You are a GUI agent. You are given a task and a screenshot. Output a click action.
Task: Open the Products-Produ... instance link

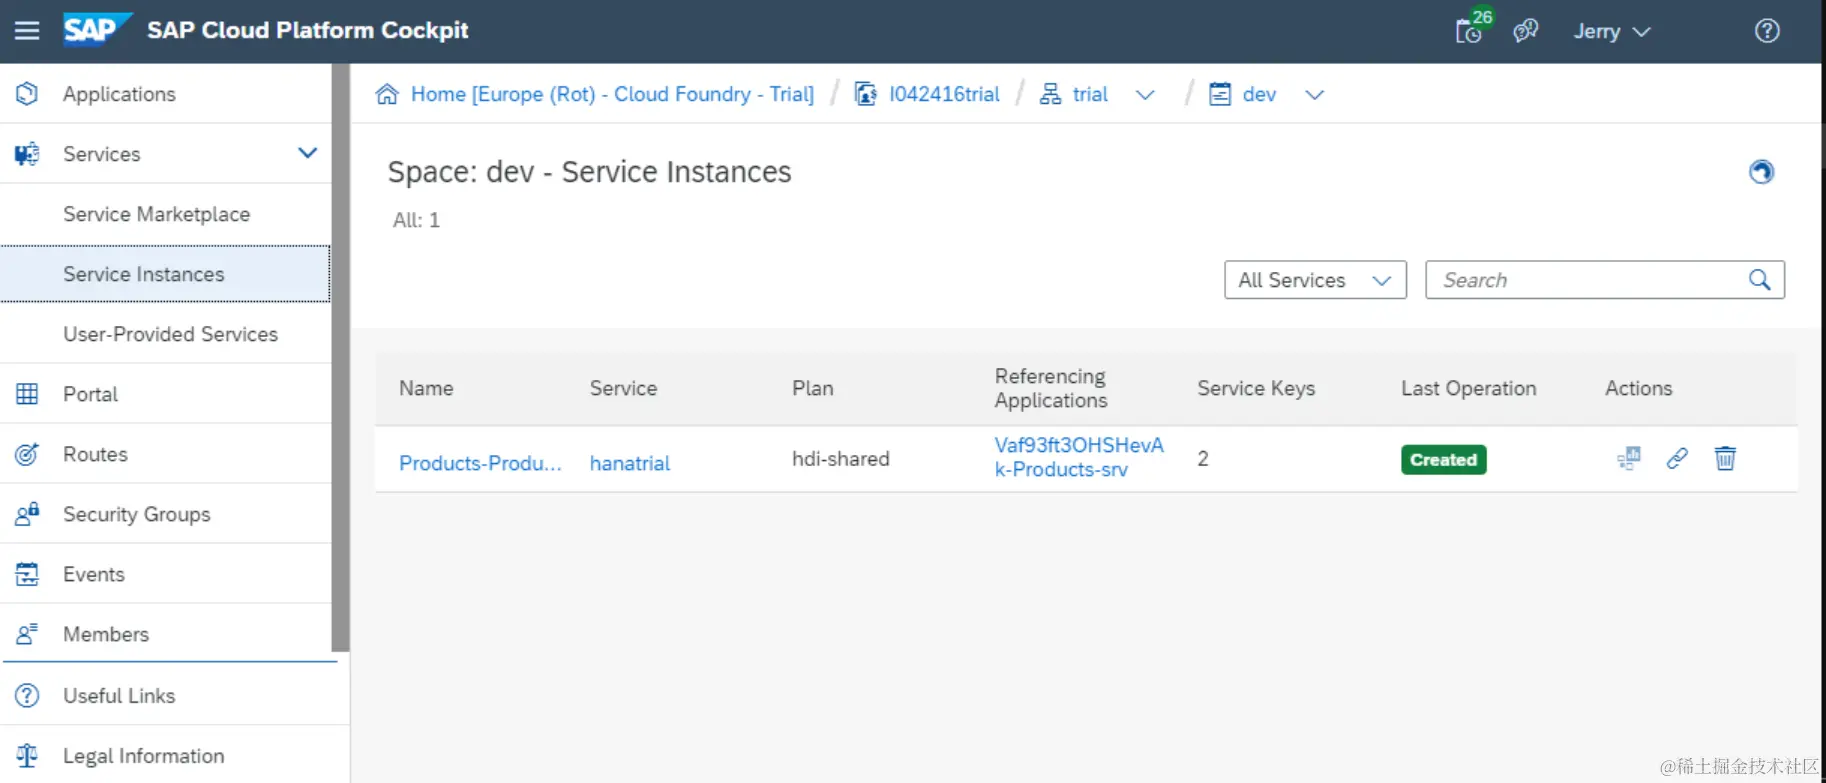pos(480,463)
